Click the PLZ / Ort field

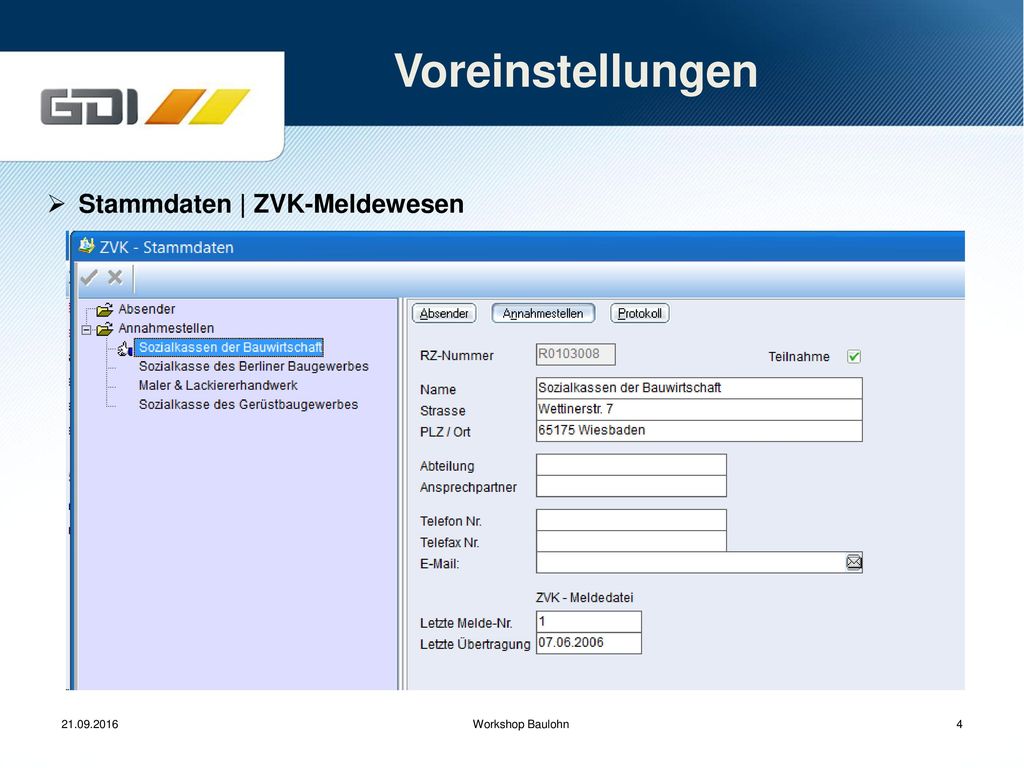click(x=699, y=430)
